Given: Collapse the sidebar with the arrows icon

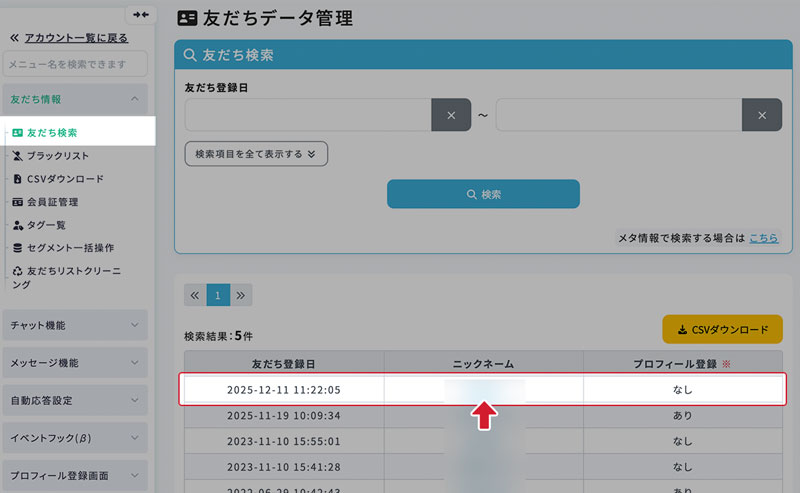Looking at the screenshot, I should click(140, 15).
